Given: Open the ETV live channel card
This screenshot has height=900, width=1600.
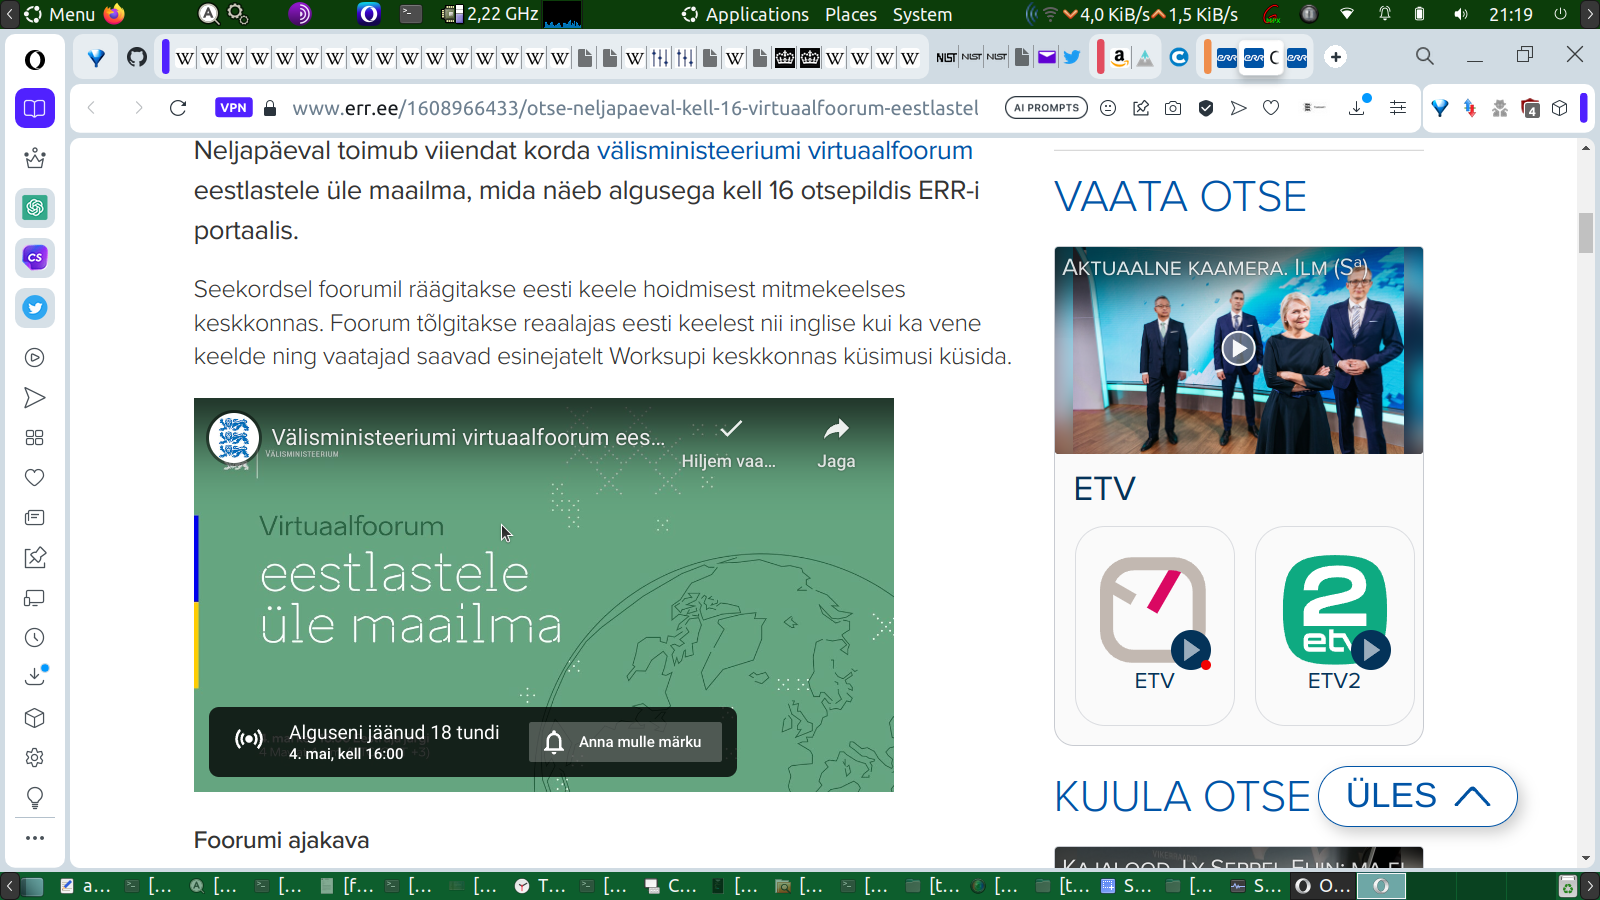Looking at the screenshot, I should [1154, 625].
